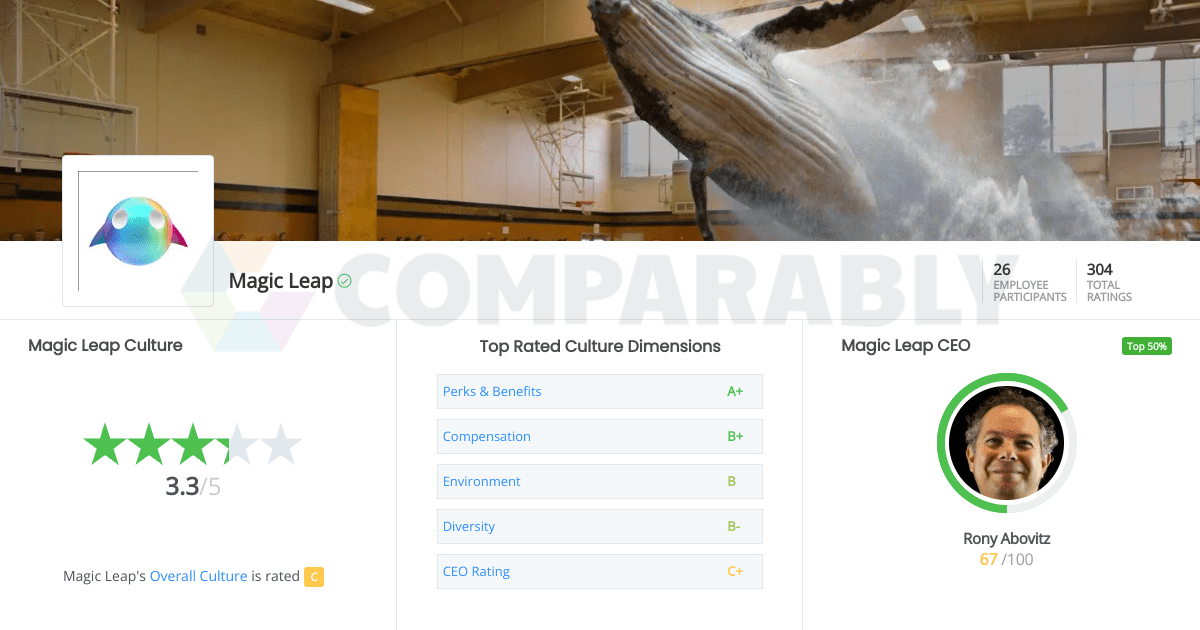Screen dimensions: 1200x630
Task: Click the fifth gray rating star
Action: [280, 444]
